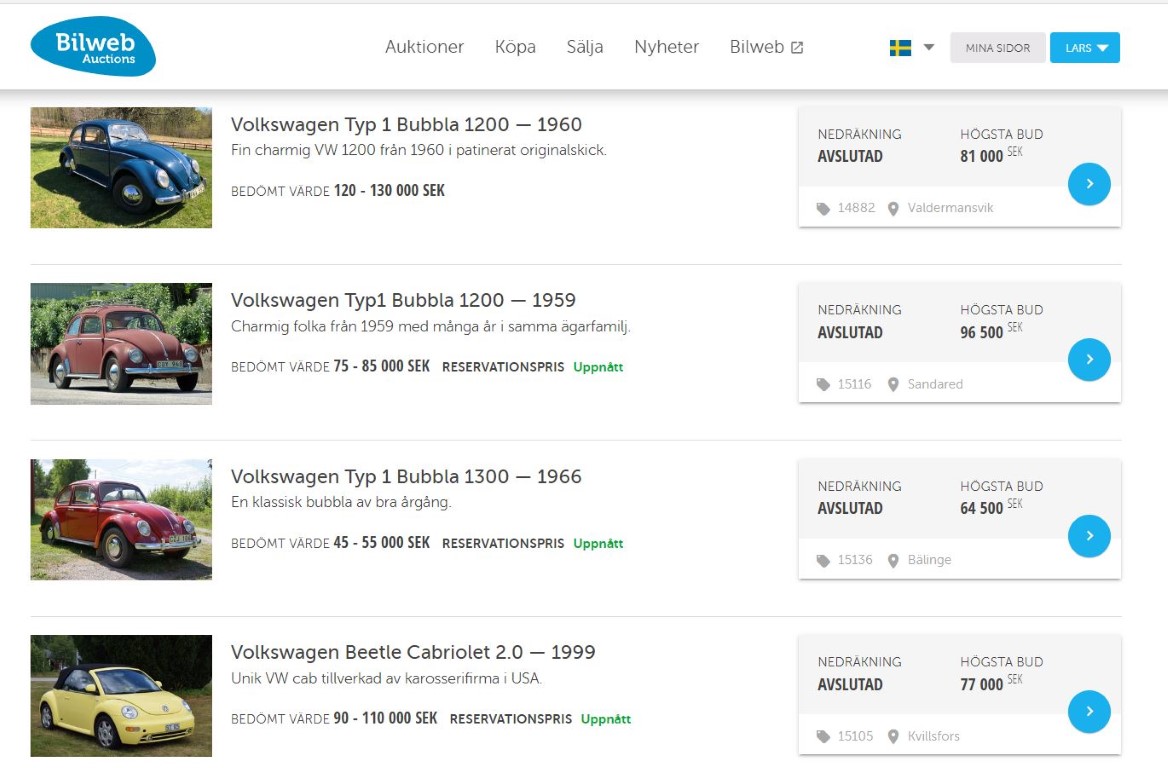
Task: Click location pin next to Sandared
Action: coord(893,385)
